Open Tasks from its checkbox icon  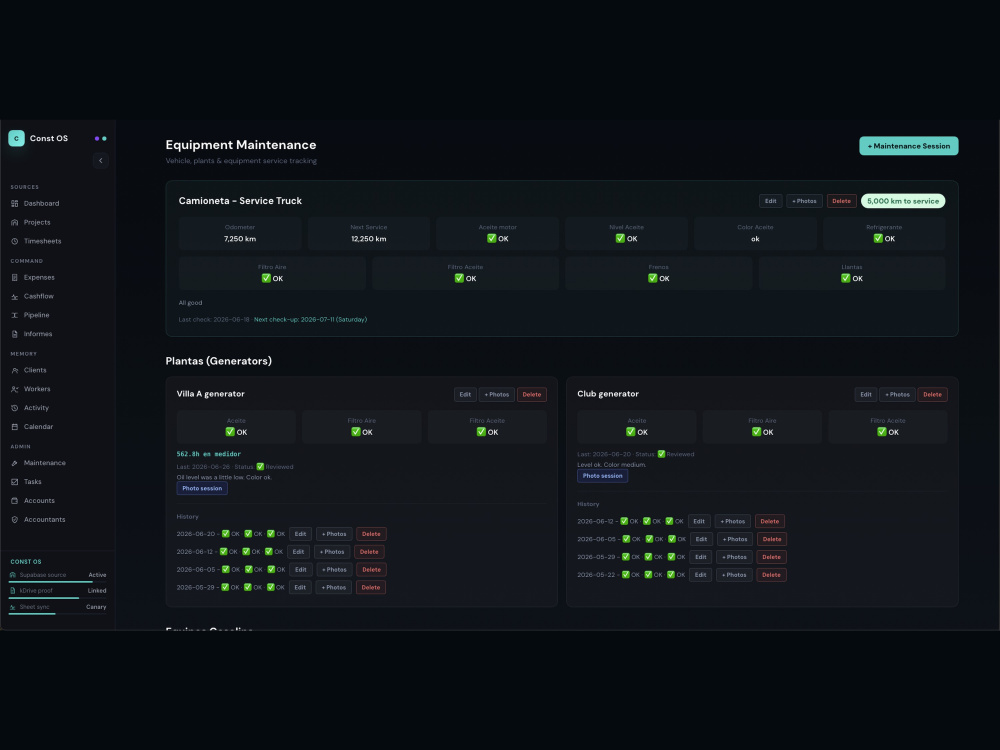pyautogui.click(x=15, y=482)
